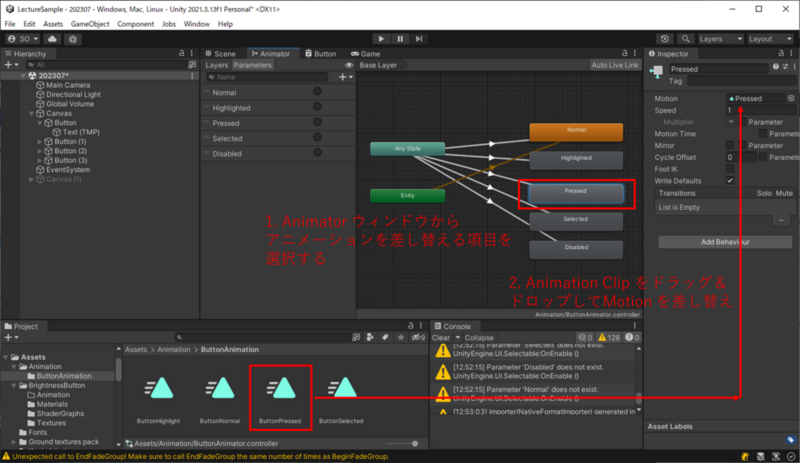800x463 pixels.
Task: Open the Animator Layers tab
Action: pos(216,65)
